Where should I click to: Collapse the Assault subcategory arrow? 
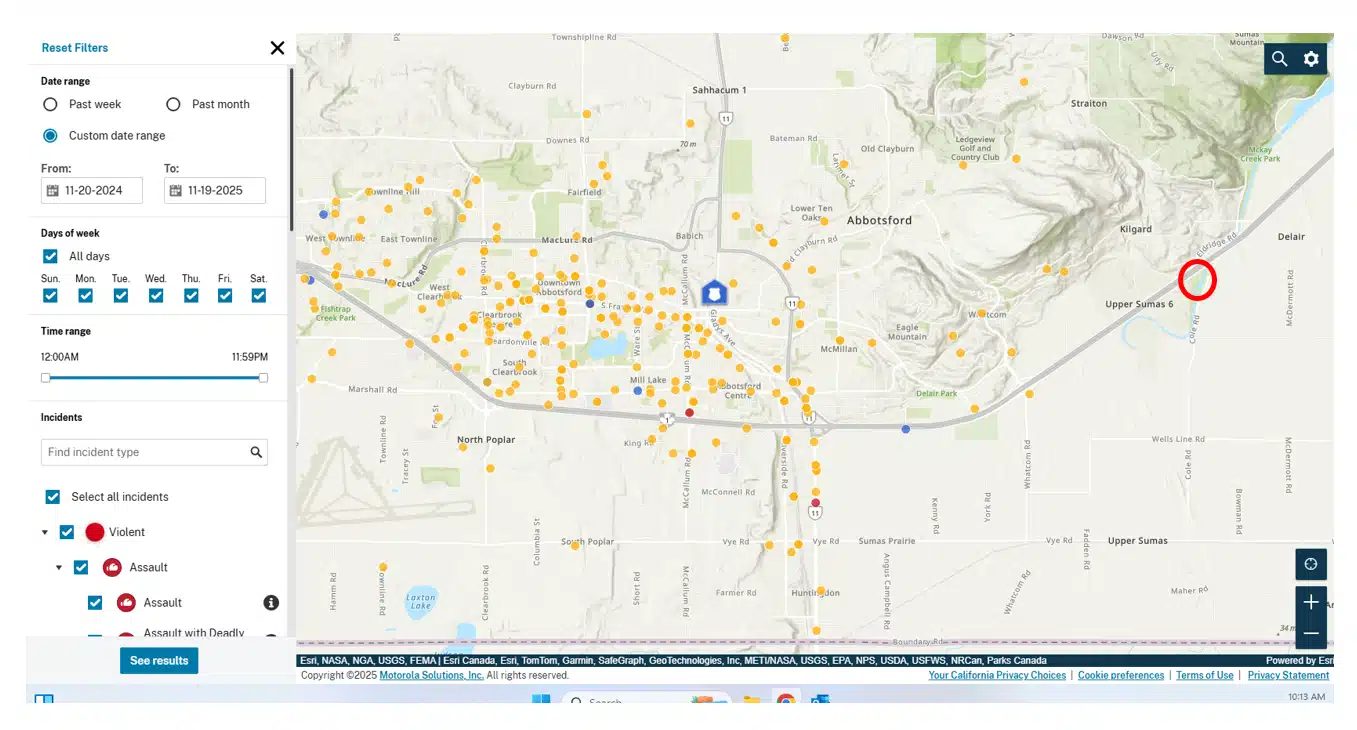tap(58, 567)
